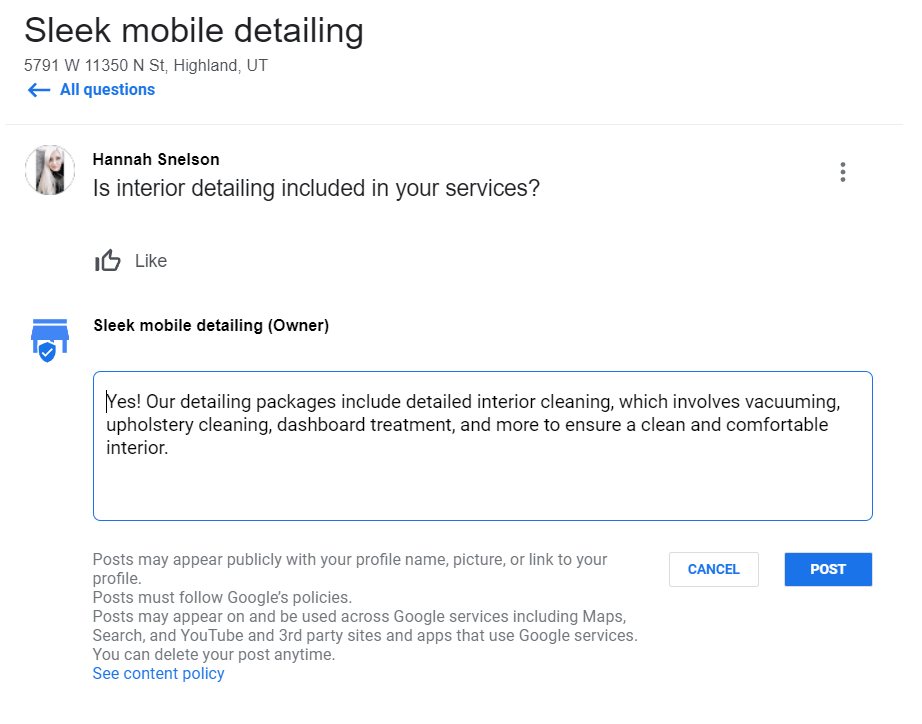Open the All questions link
Screen dimensions: 922x724
(x=108, y=89)
